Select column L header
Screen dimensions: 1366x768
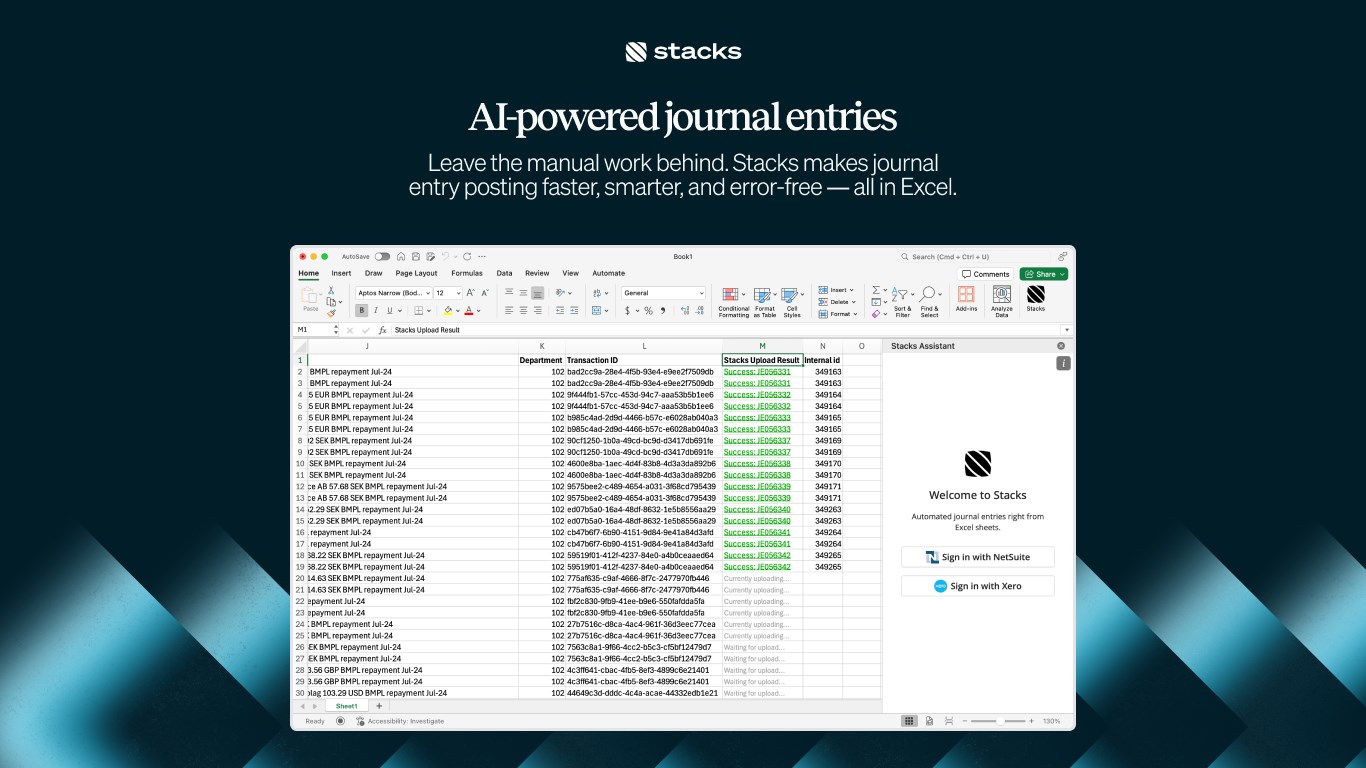coord(643,346)
